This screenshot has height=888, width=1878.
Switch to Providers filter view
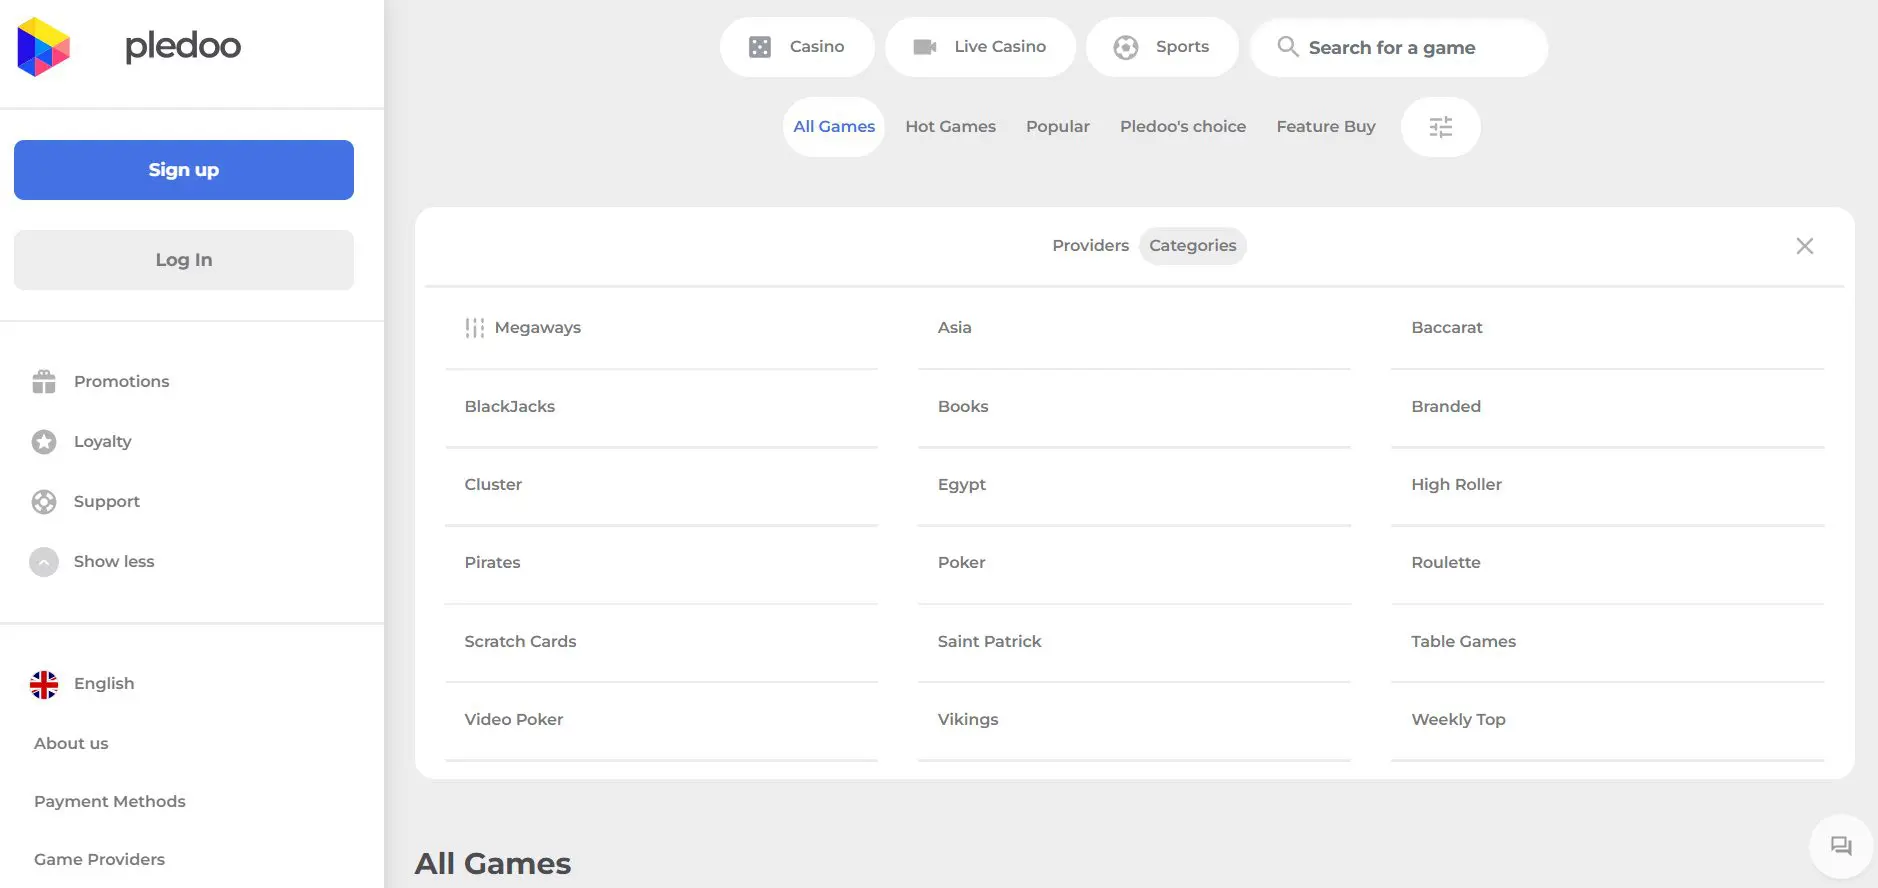click(x=1090, y=246)
